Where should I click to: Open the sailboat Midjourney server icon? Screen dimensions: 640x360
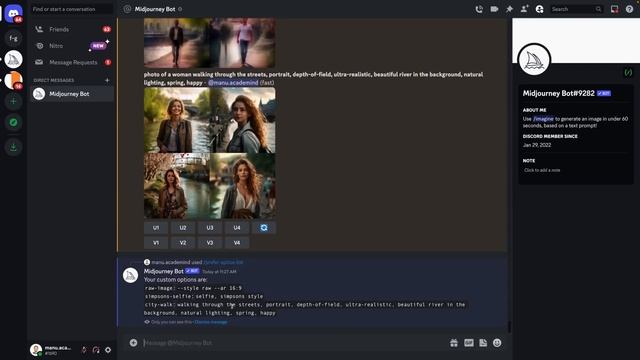tap(13, 60)
